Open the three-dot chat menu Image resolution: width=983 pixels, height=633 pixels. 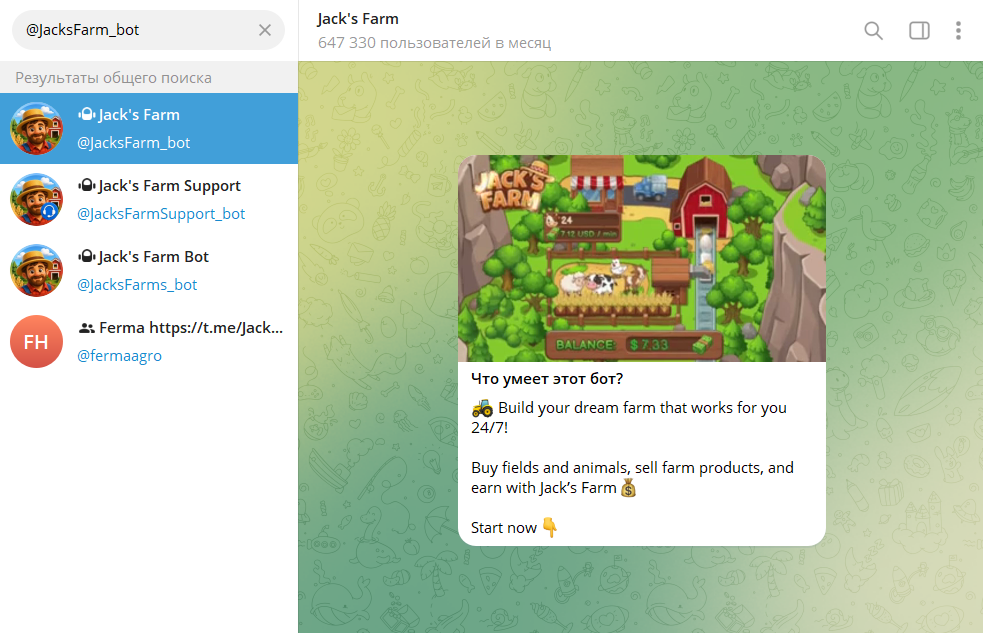(x=958, y=30)
